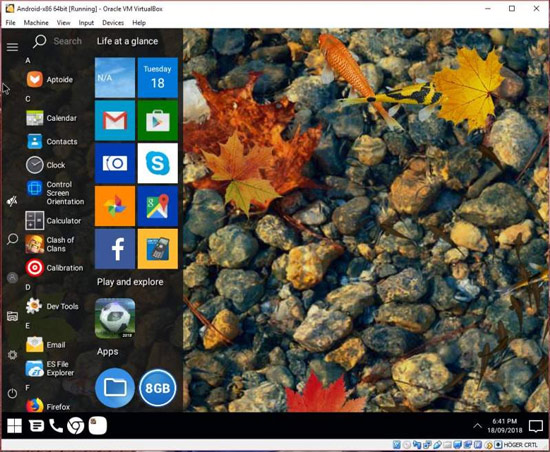The width and height of the screenshot is (550, 452).
Task: Open the yellow calculator tile
Action: pos(158,249)
